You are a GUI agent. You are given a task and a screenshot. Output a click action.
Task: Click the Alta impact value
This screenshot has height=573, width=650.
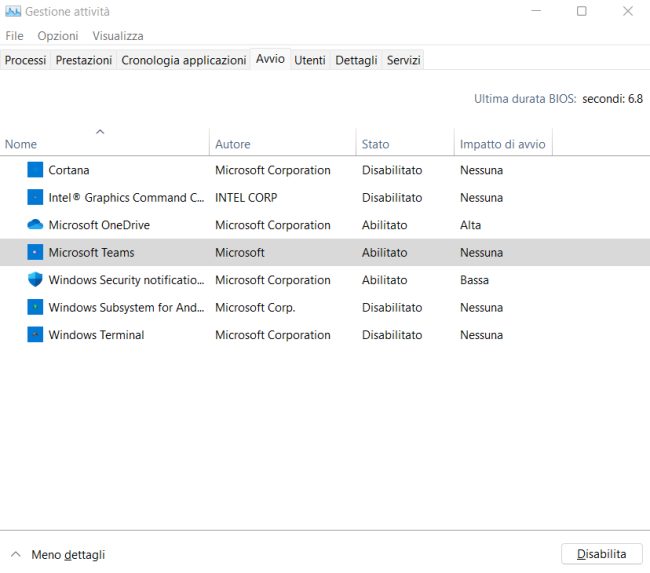tap(471, 225)
